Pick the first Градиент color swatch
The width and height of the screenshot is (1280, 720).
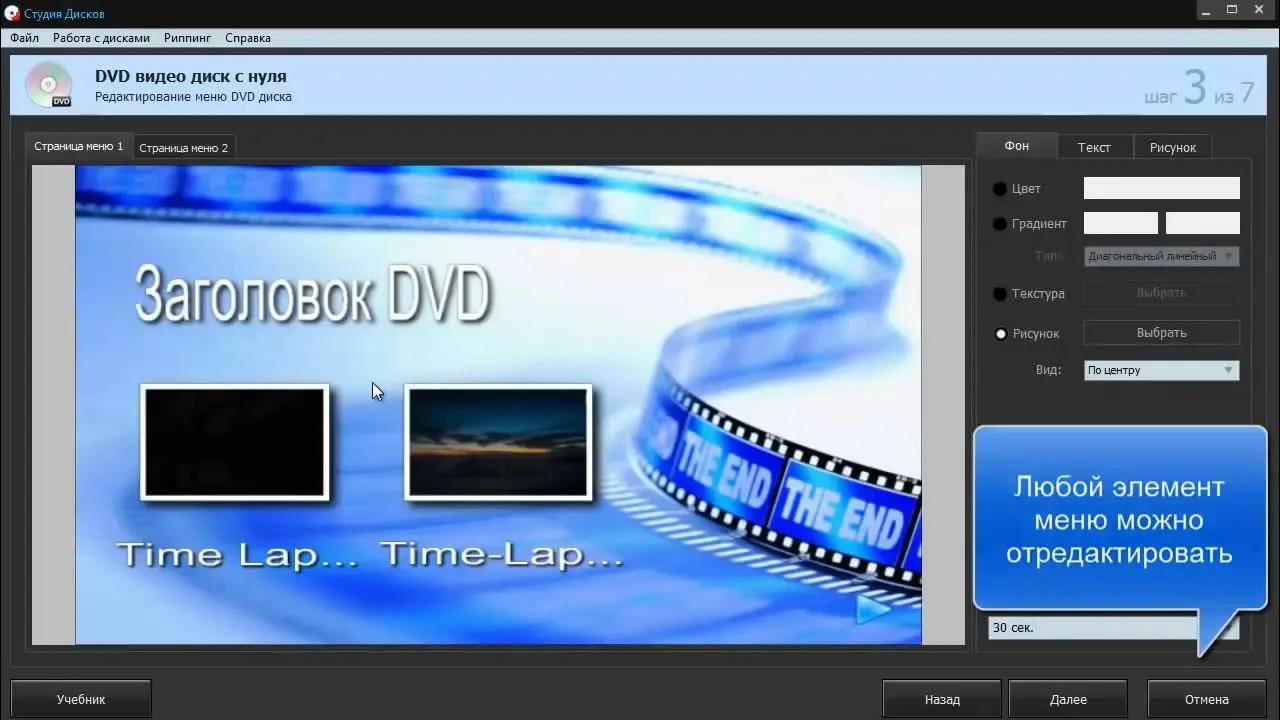[1121, 223]
